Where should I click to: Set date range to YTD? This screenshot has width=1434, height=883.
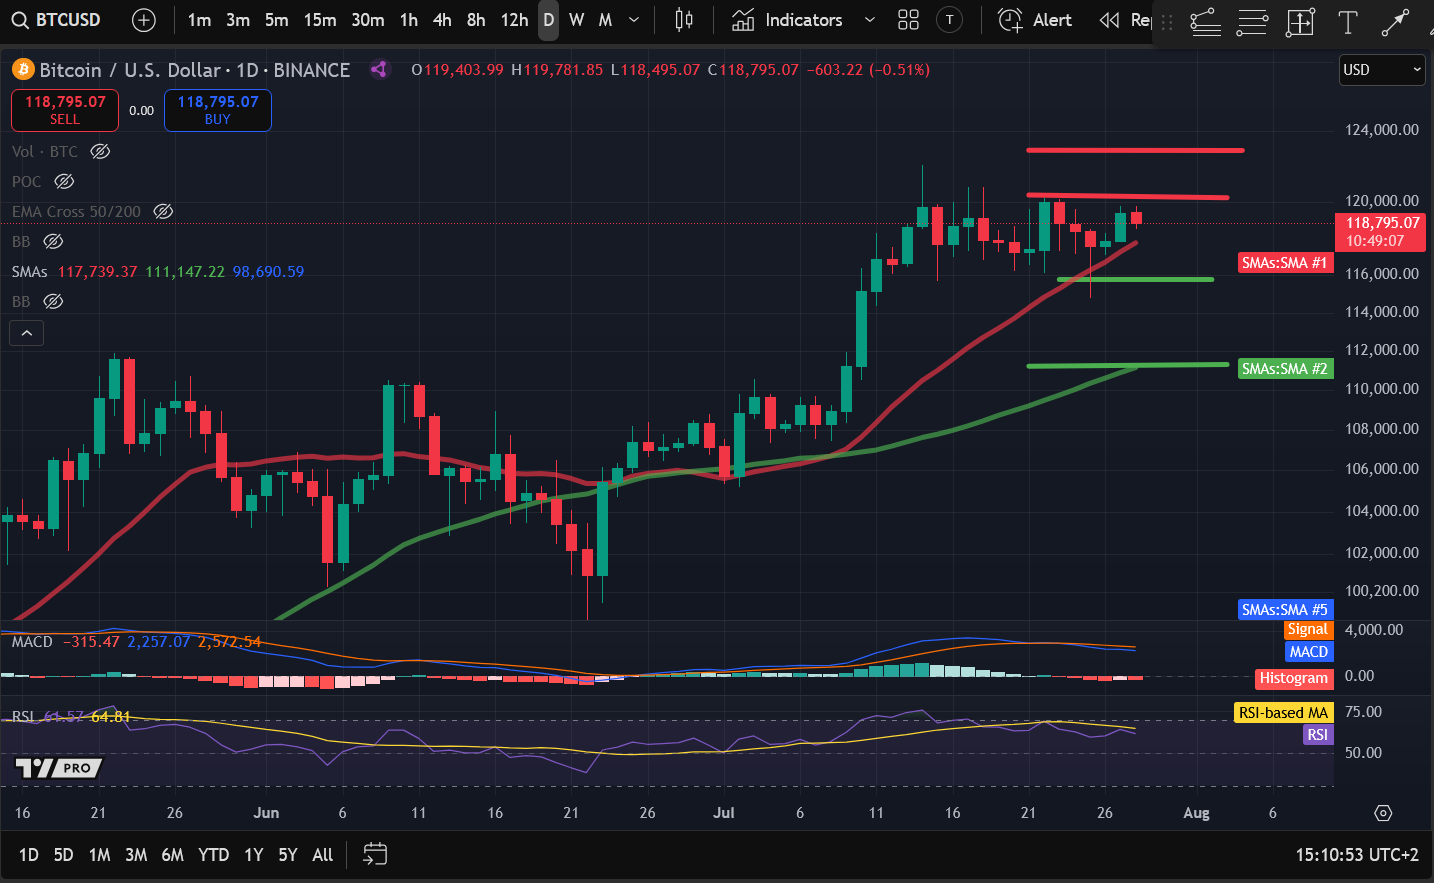[x=213, y=855]
